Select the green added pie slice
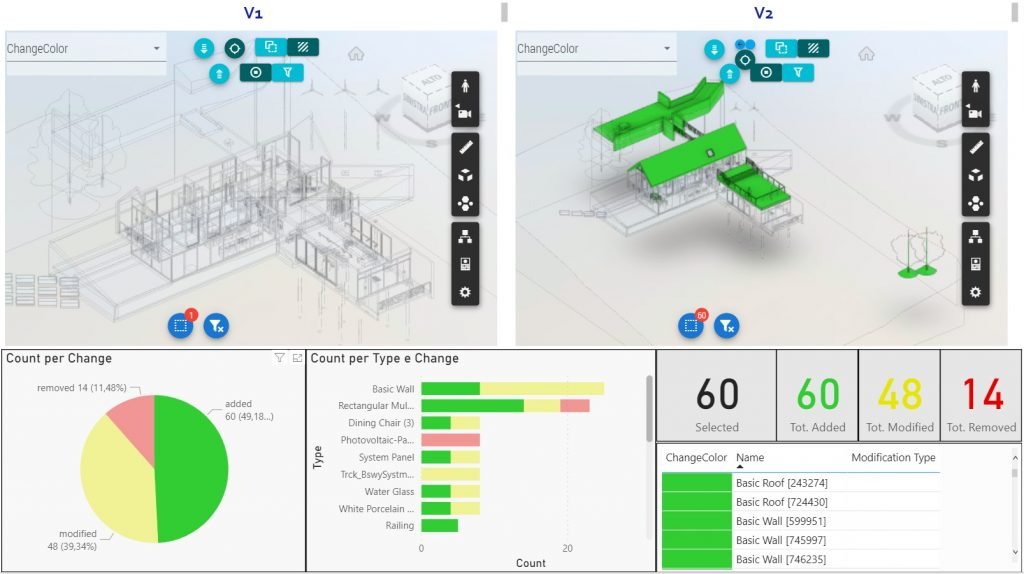 (x=193, y=467)
